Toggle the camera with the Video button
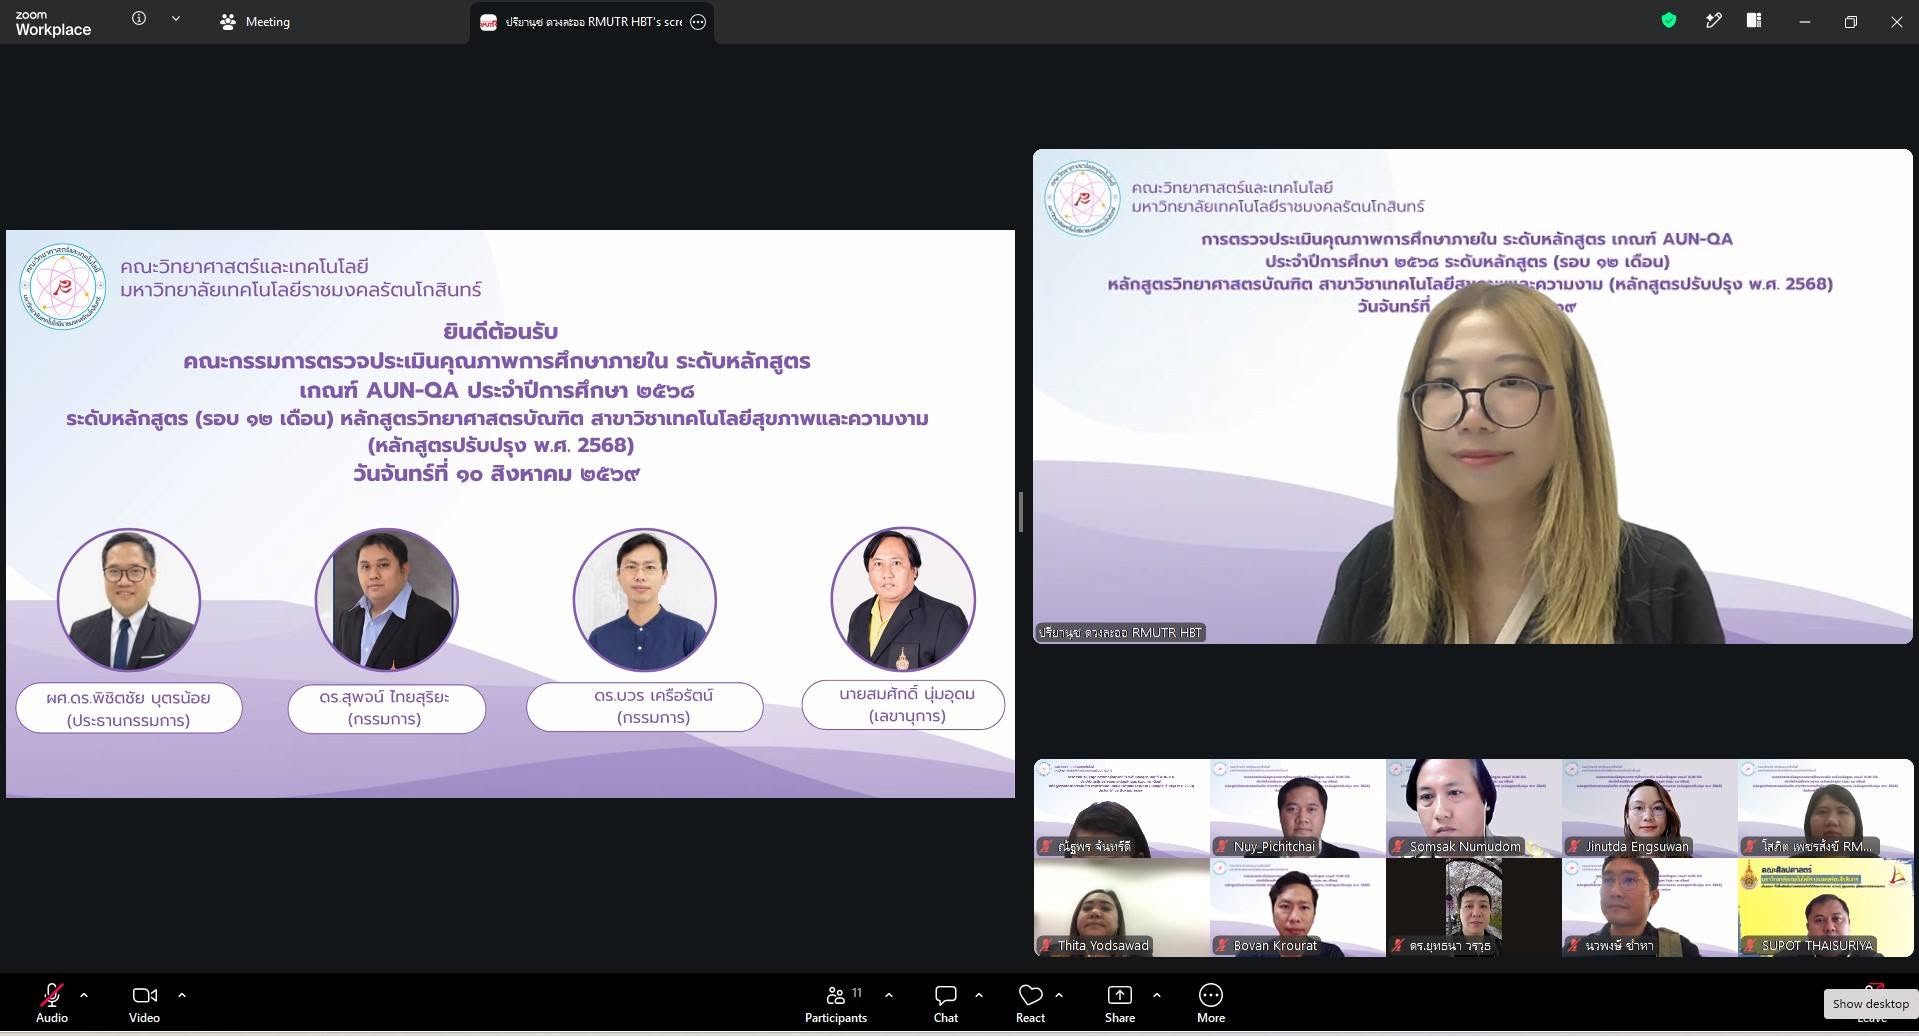The height and width of the screenshot is (1036, 1919). [144, 1003]
